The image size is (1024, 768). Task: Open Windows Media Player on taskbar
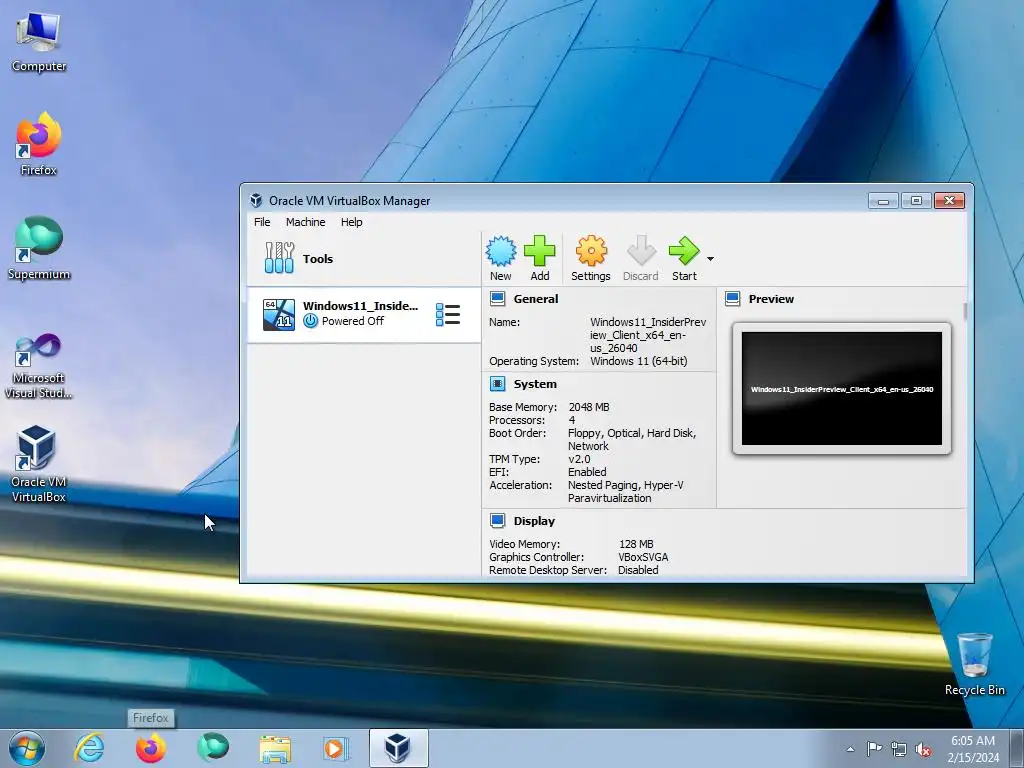coord(336,748)
